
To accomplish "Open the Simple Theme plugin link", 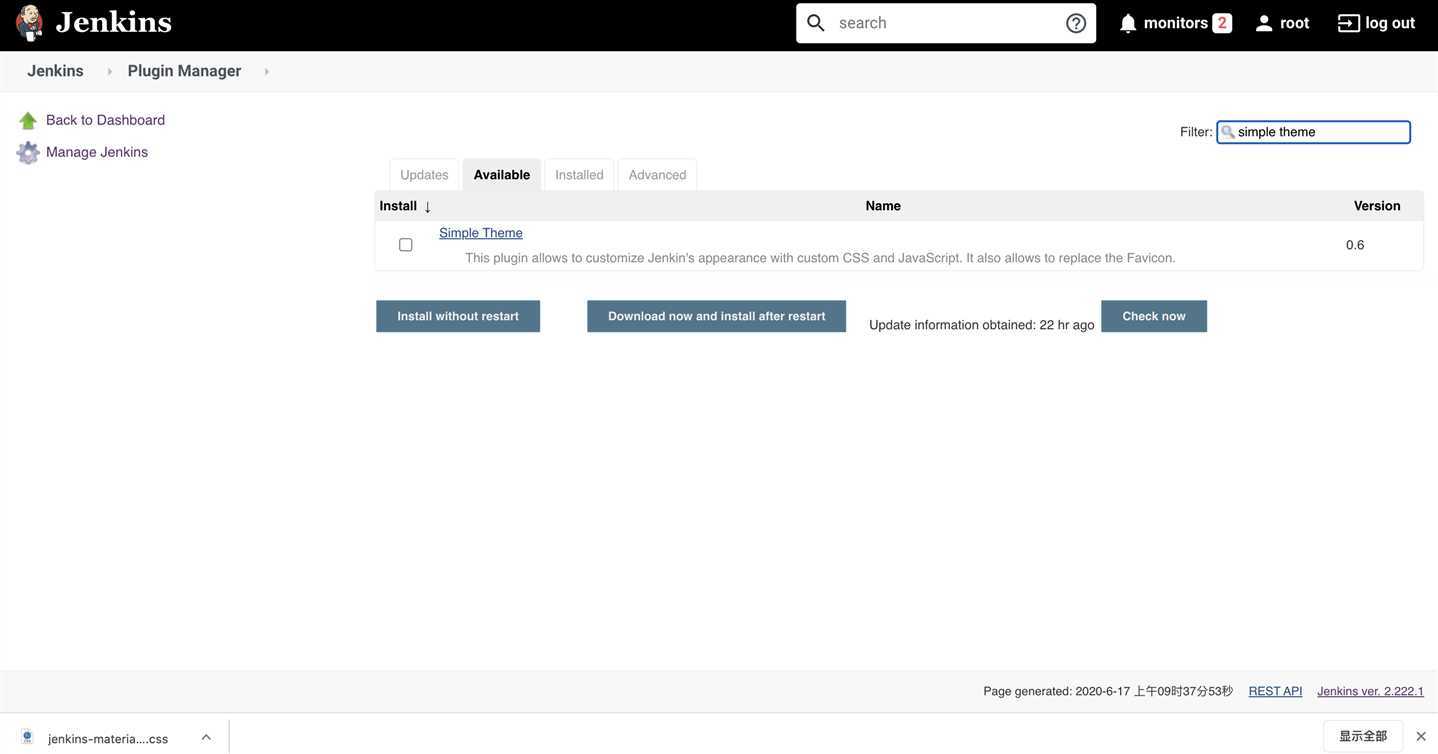I will (x=481, y=233).
